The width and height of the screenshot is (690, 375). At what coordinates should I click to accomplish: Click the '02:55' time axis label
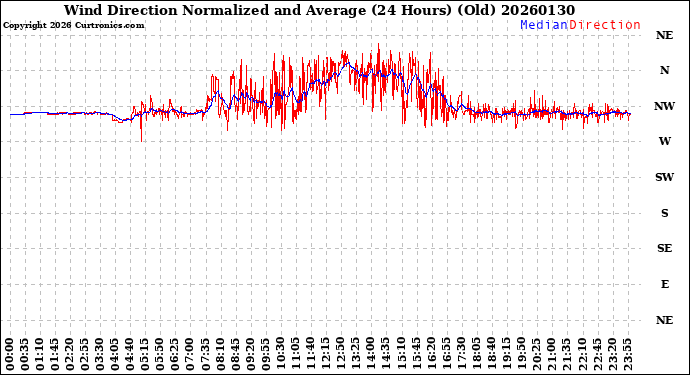tap(85, 355)
